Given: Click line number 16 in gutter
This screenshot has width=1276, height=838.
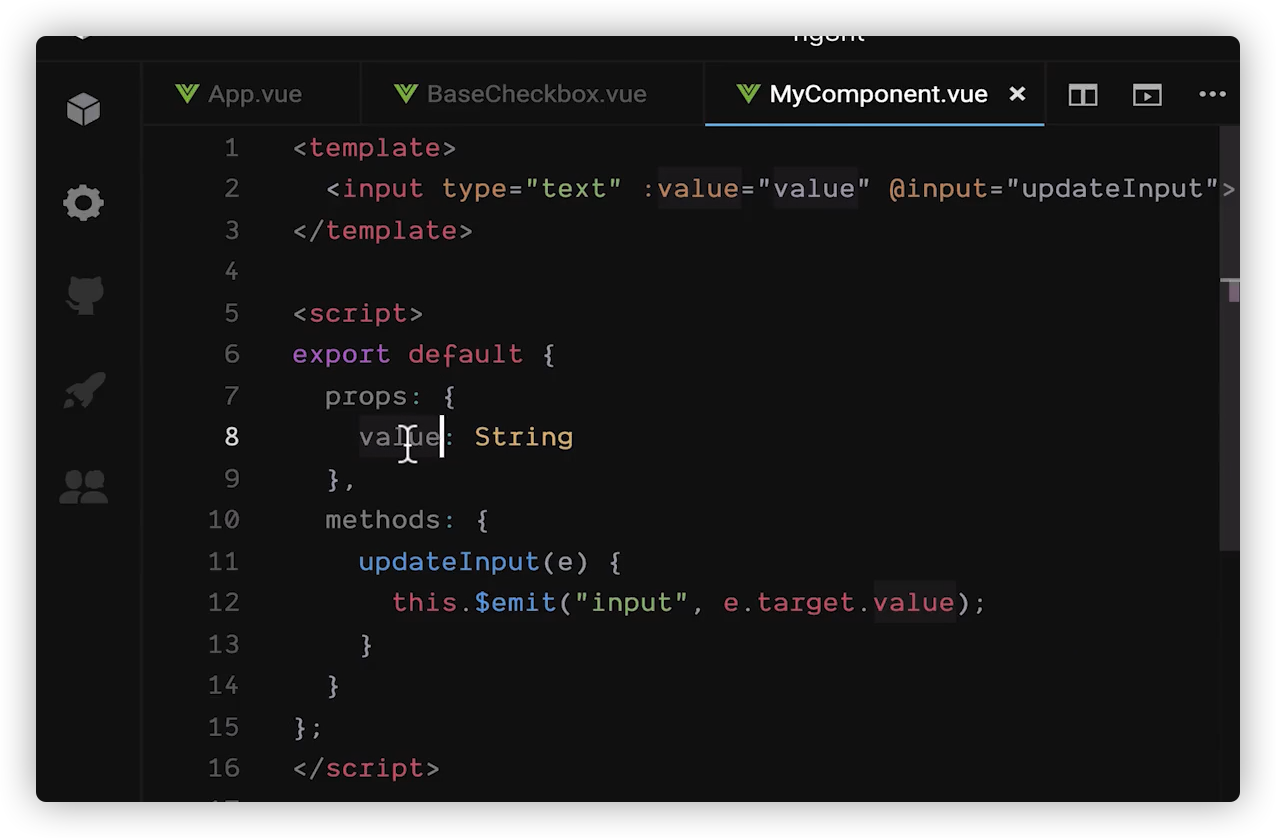Looking at the screenshot, I should point(224,767).
